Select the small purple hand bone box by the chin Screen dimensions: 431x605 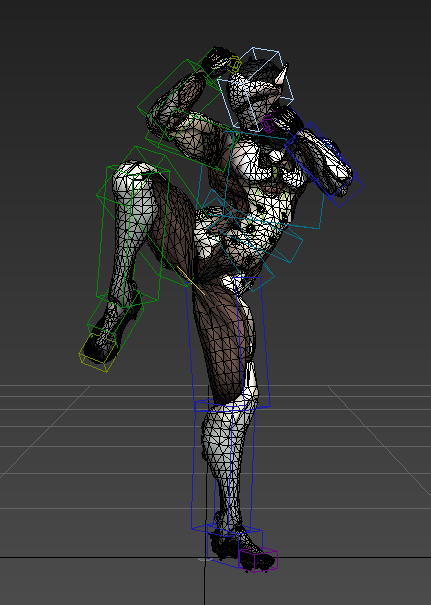[x=267, y=124]
